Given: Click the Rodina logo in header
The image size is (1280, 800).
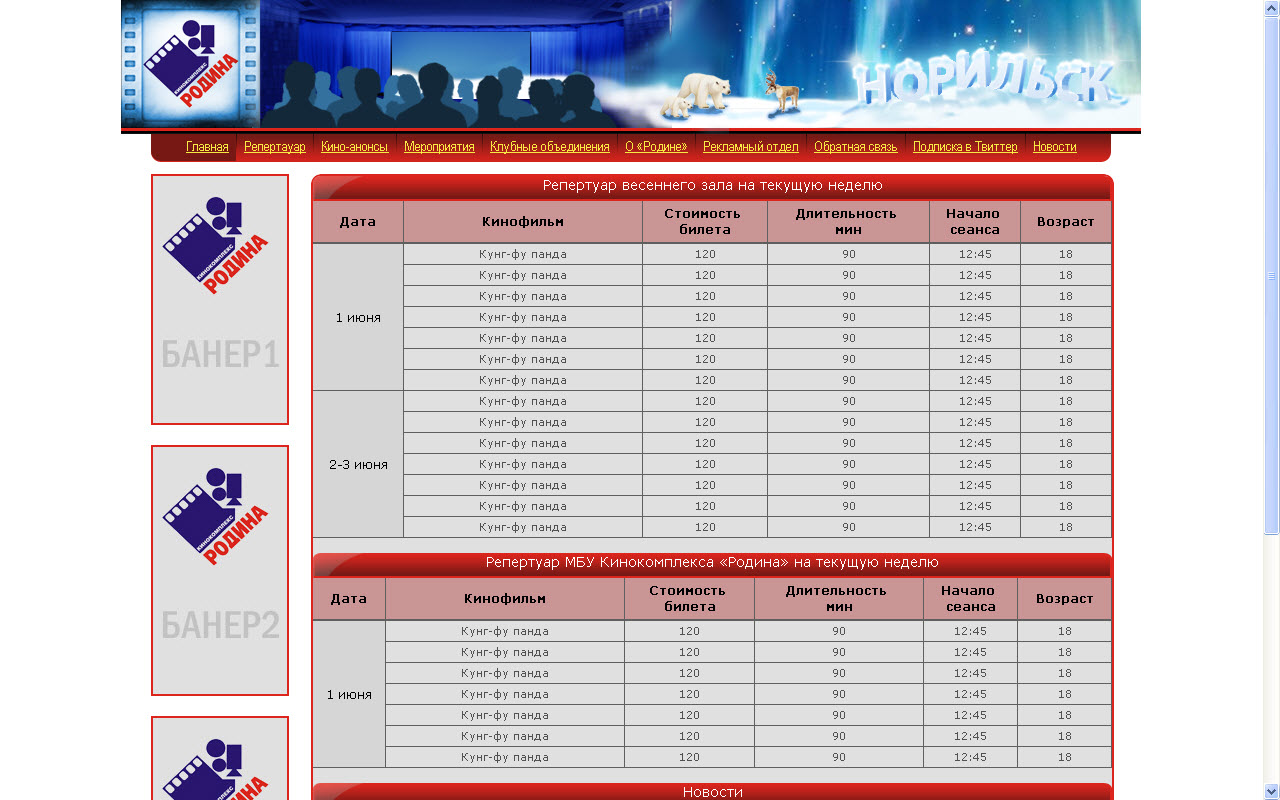Looking at the screenshot, I should 191,65.
